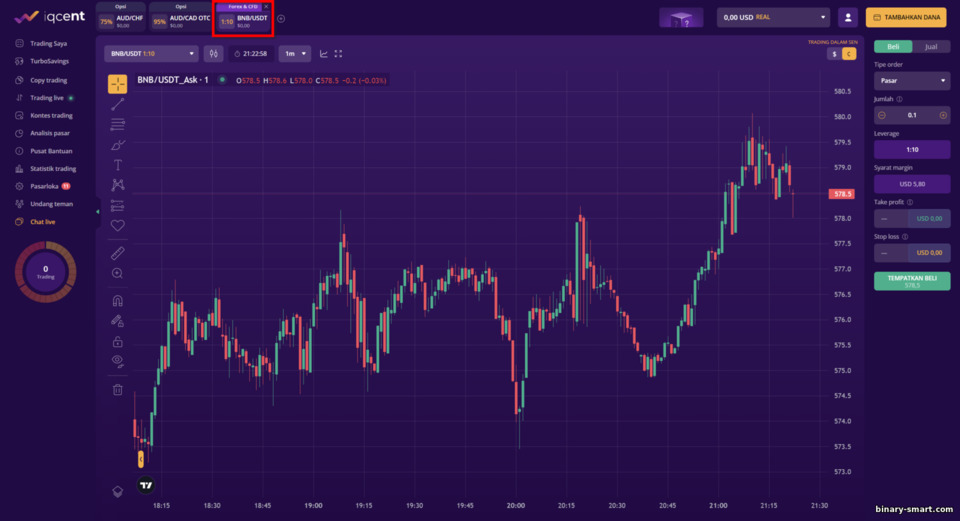Open the indicators chart icon

click(x=323, y=54)
